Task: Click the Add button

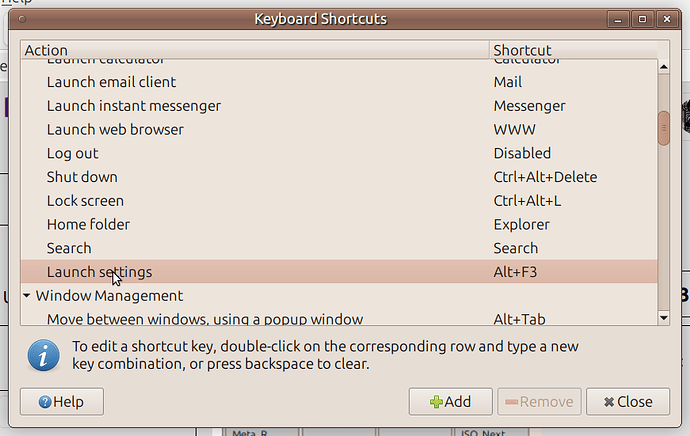Action: tap(450, 402)
